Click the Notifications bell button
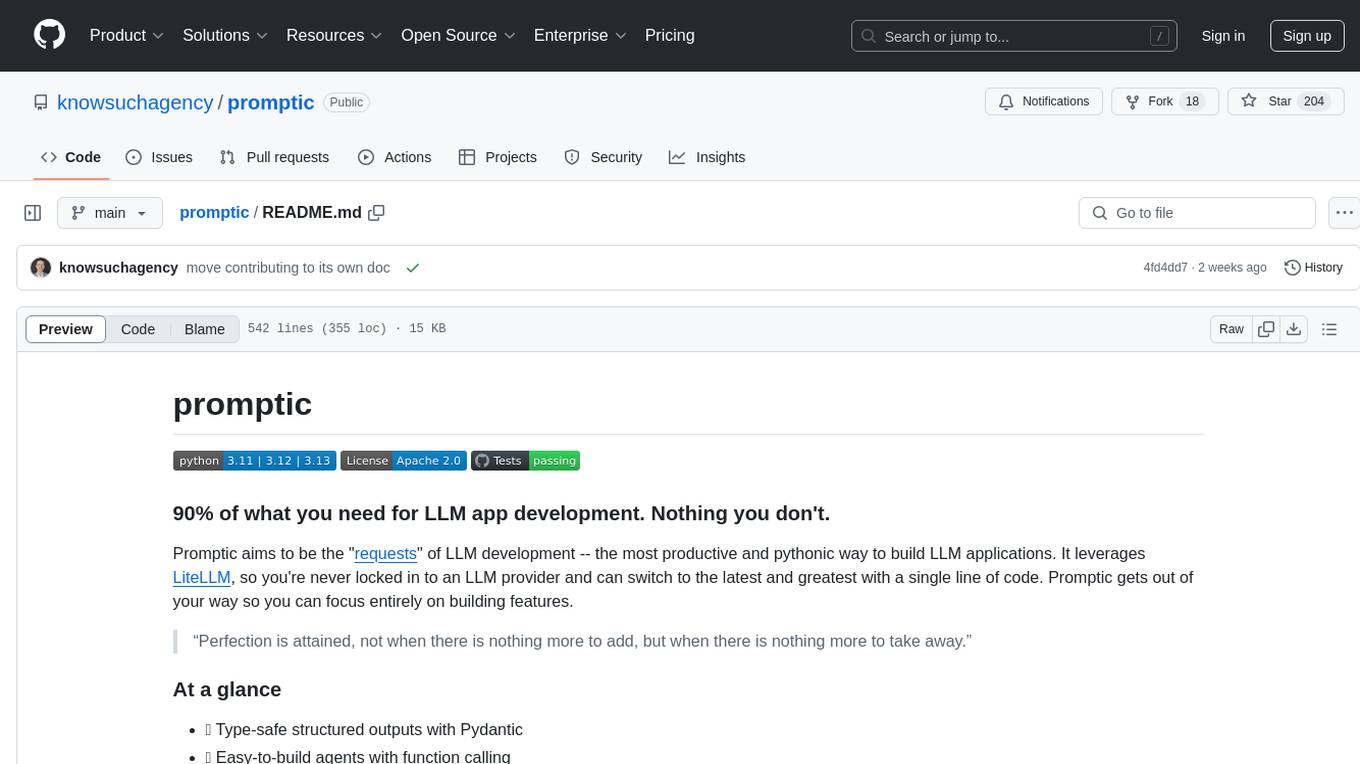Image resolution: width=1360 pixels, height=764 pixels. (x=1044, y=102)
